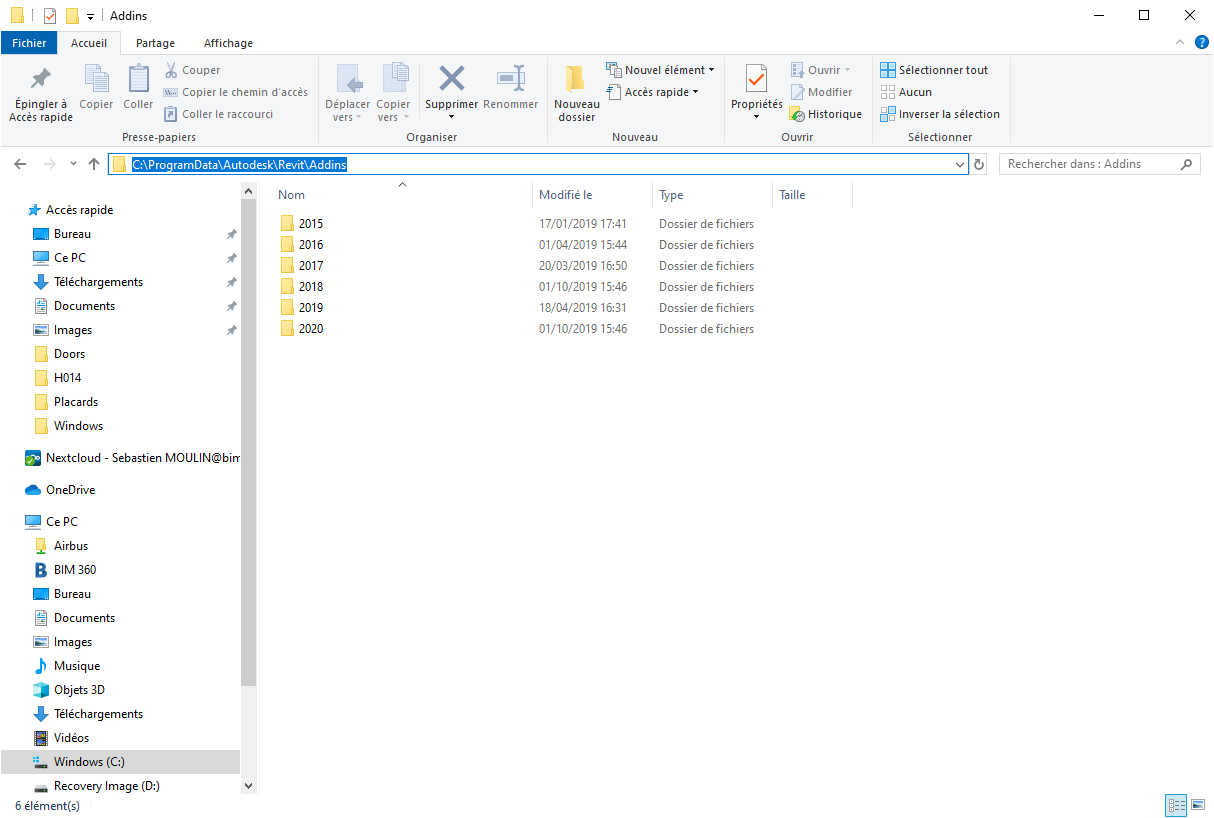Open the help question mark icon

[x=1201, y=43]
